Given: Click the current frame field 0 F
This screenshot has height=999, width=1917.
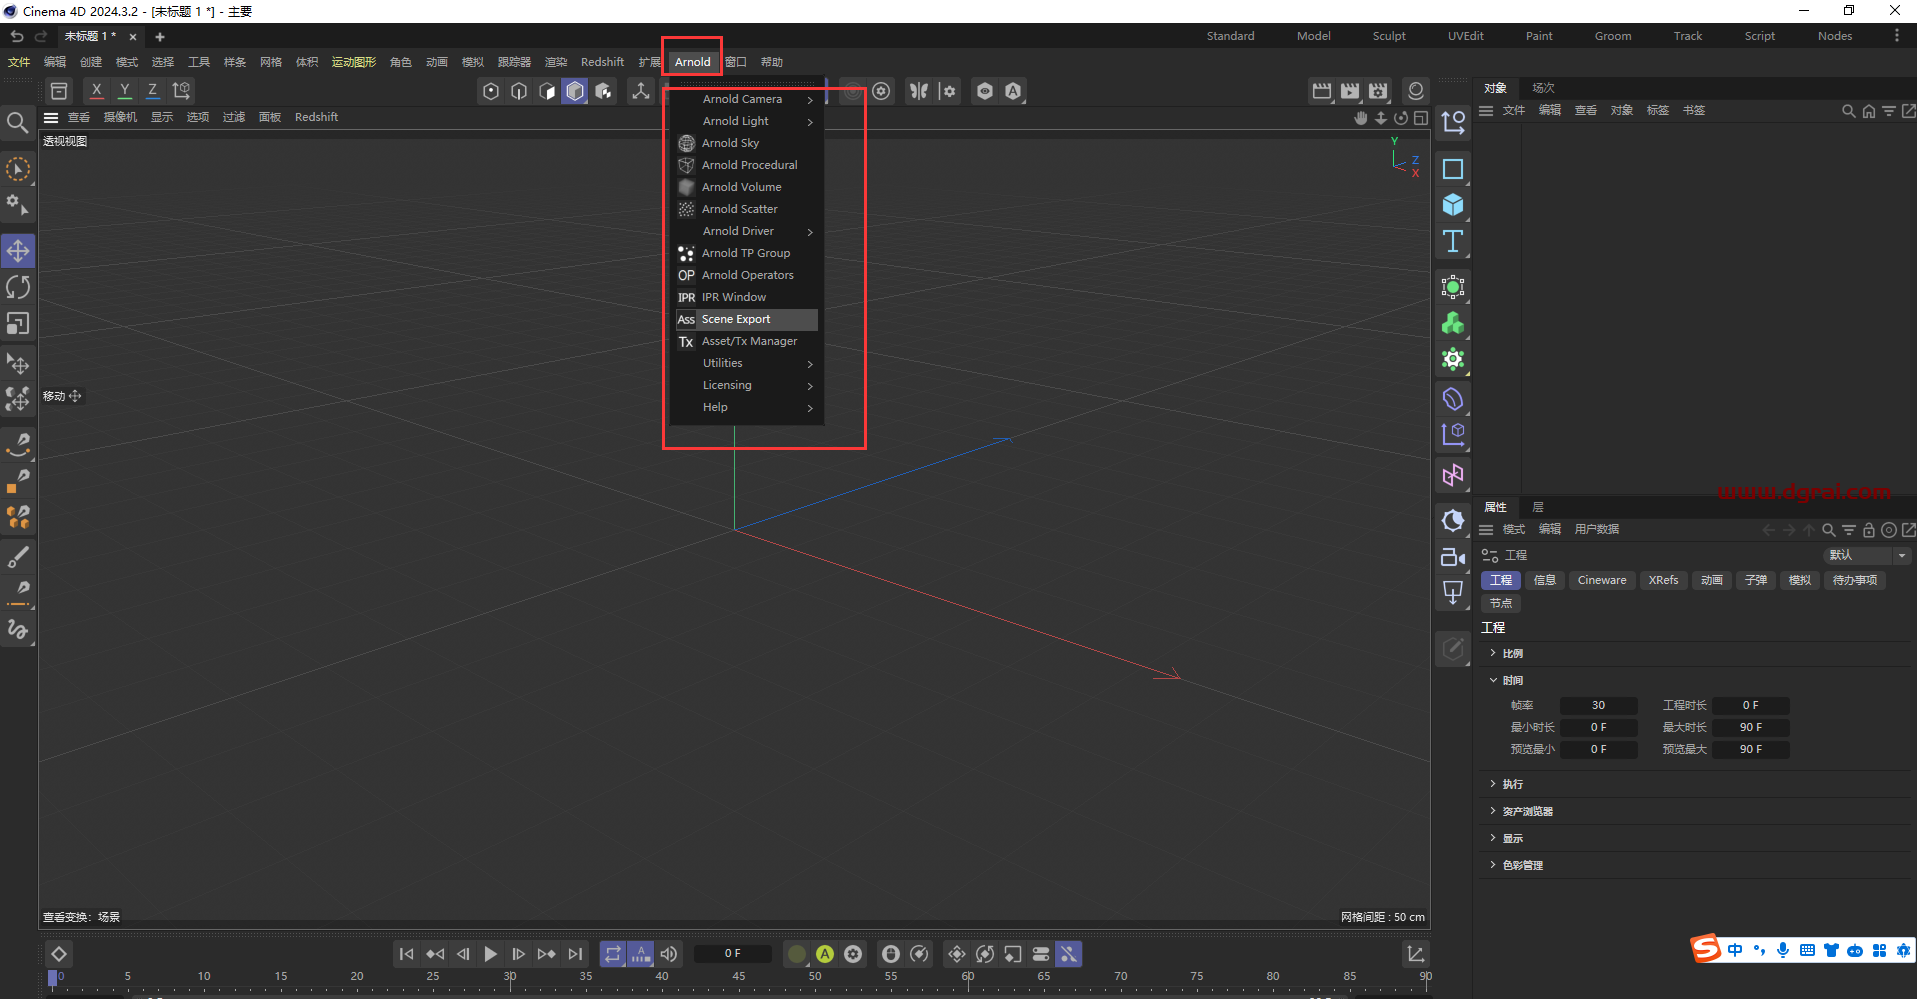Looking at the screenshot, I should 733,954.
